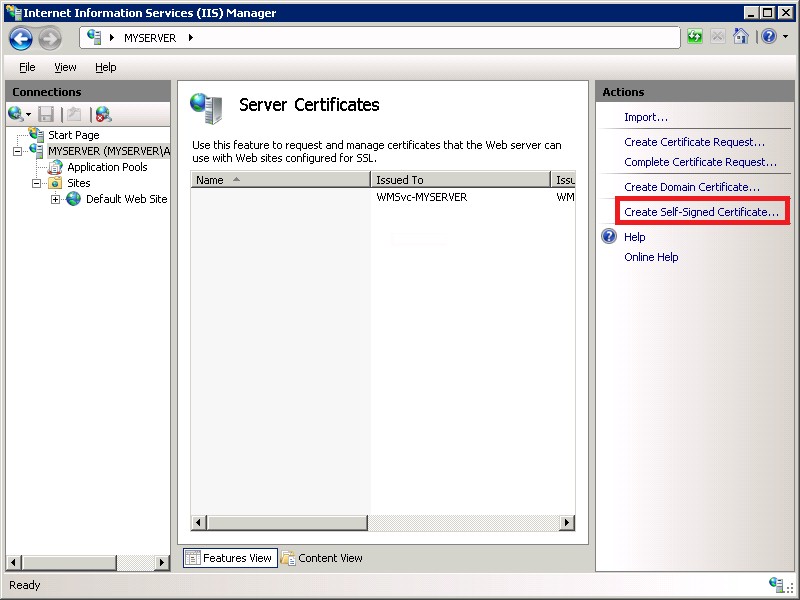Open Online Help link

(x=651, y=257)
